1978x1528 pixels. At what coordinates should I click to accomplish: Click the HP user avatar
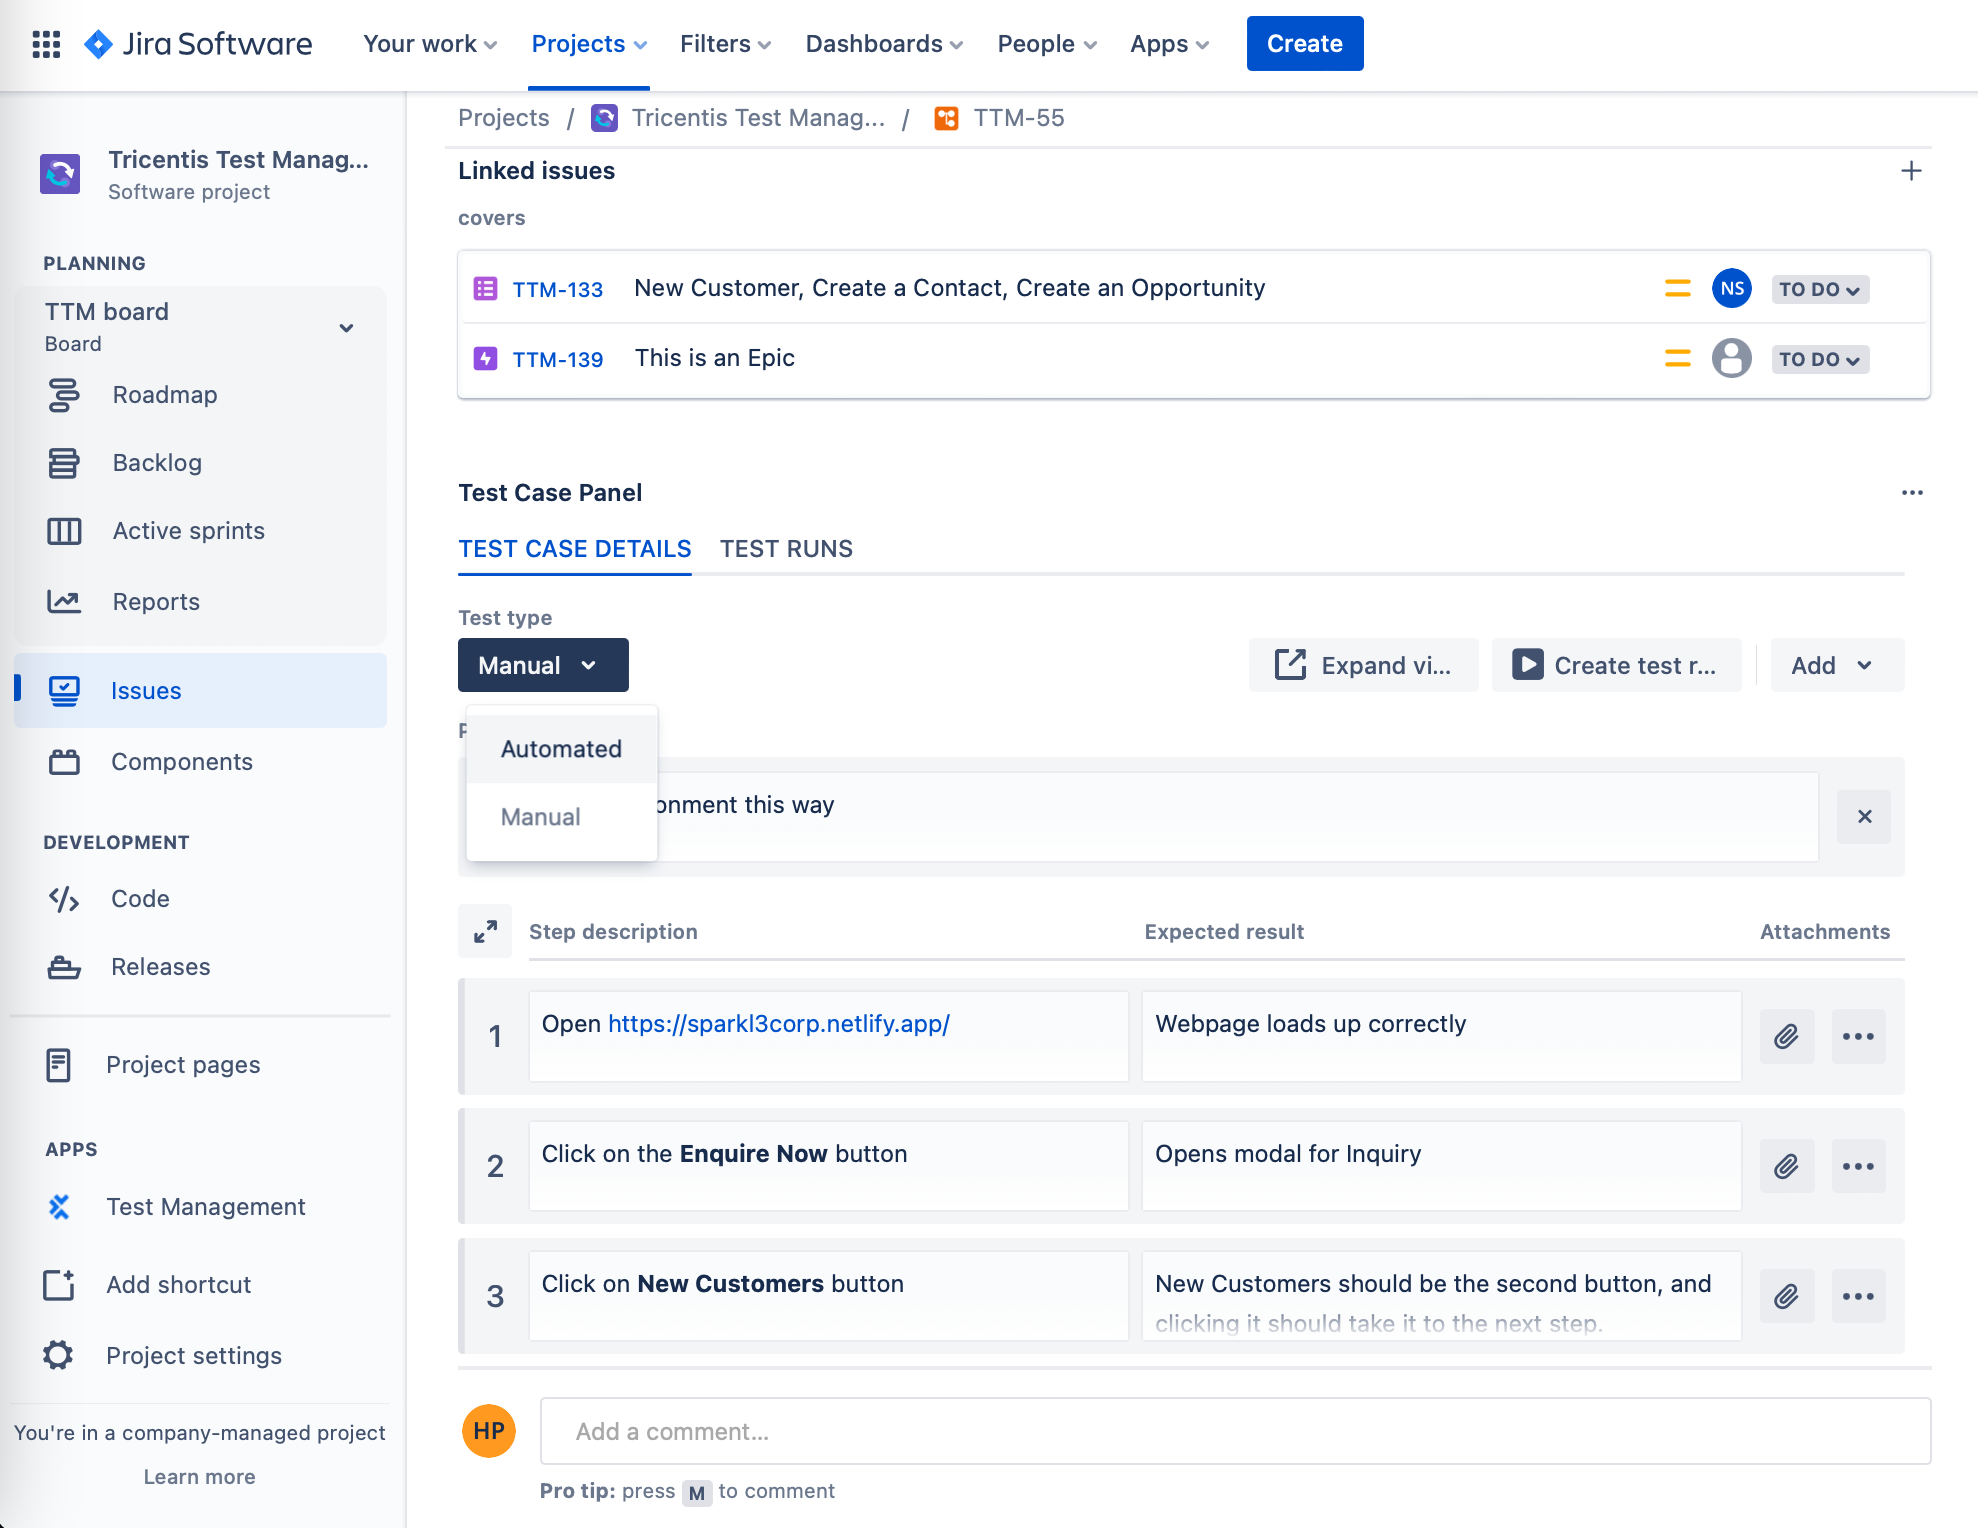tap(488, 1431)
